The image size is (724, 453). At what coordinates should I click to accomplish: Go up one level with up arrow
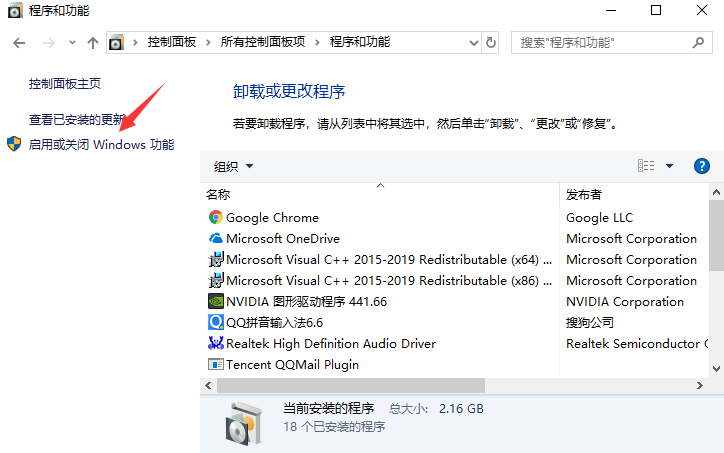tap(93, 43)
